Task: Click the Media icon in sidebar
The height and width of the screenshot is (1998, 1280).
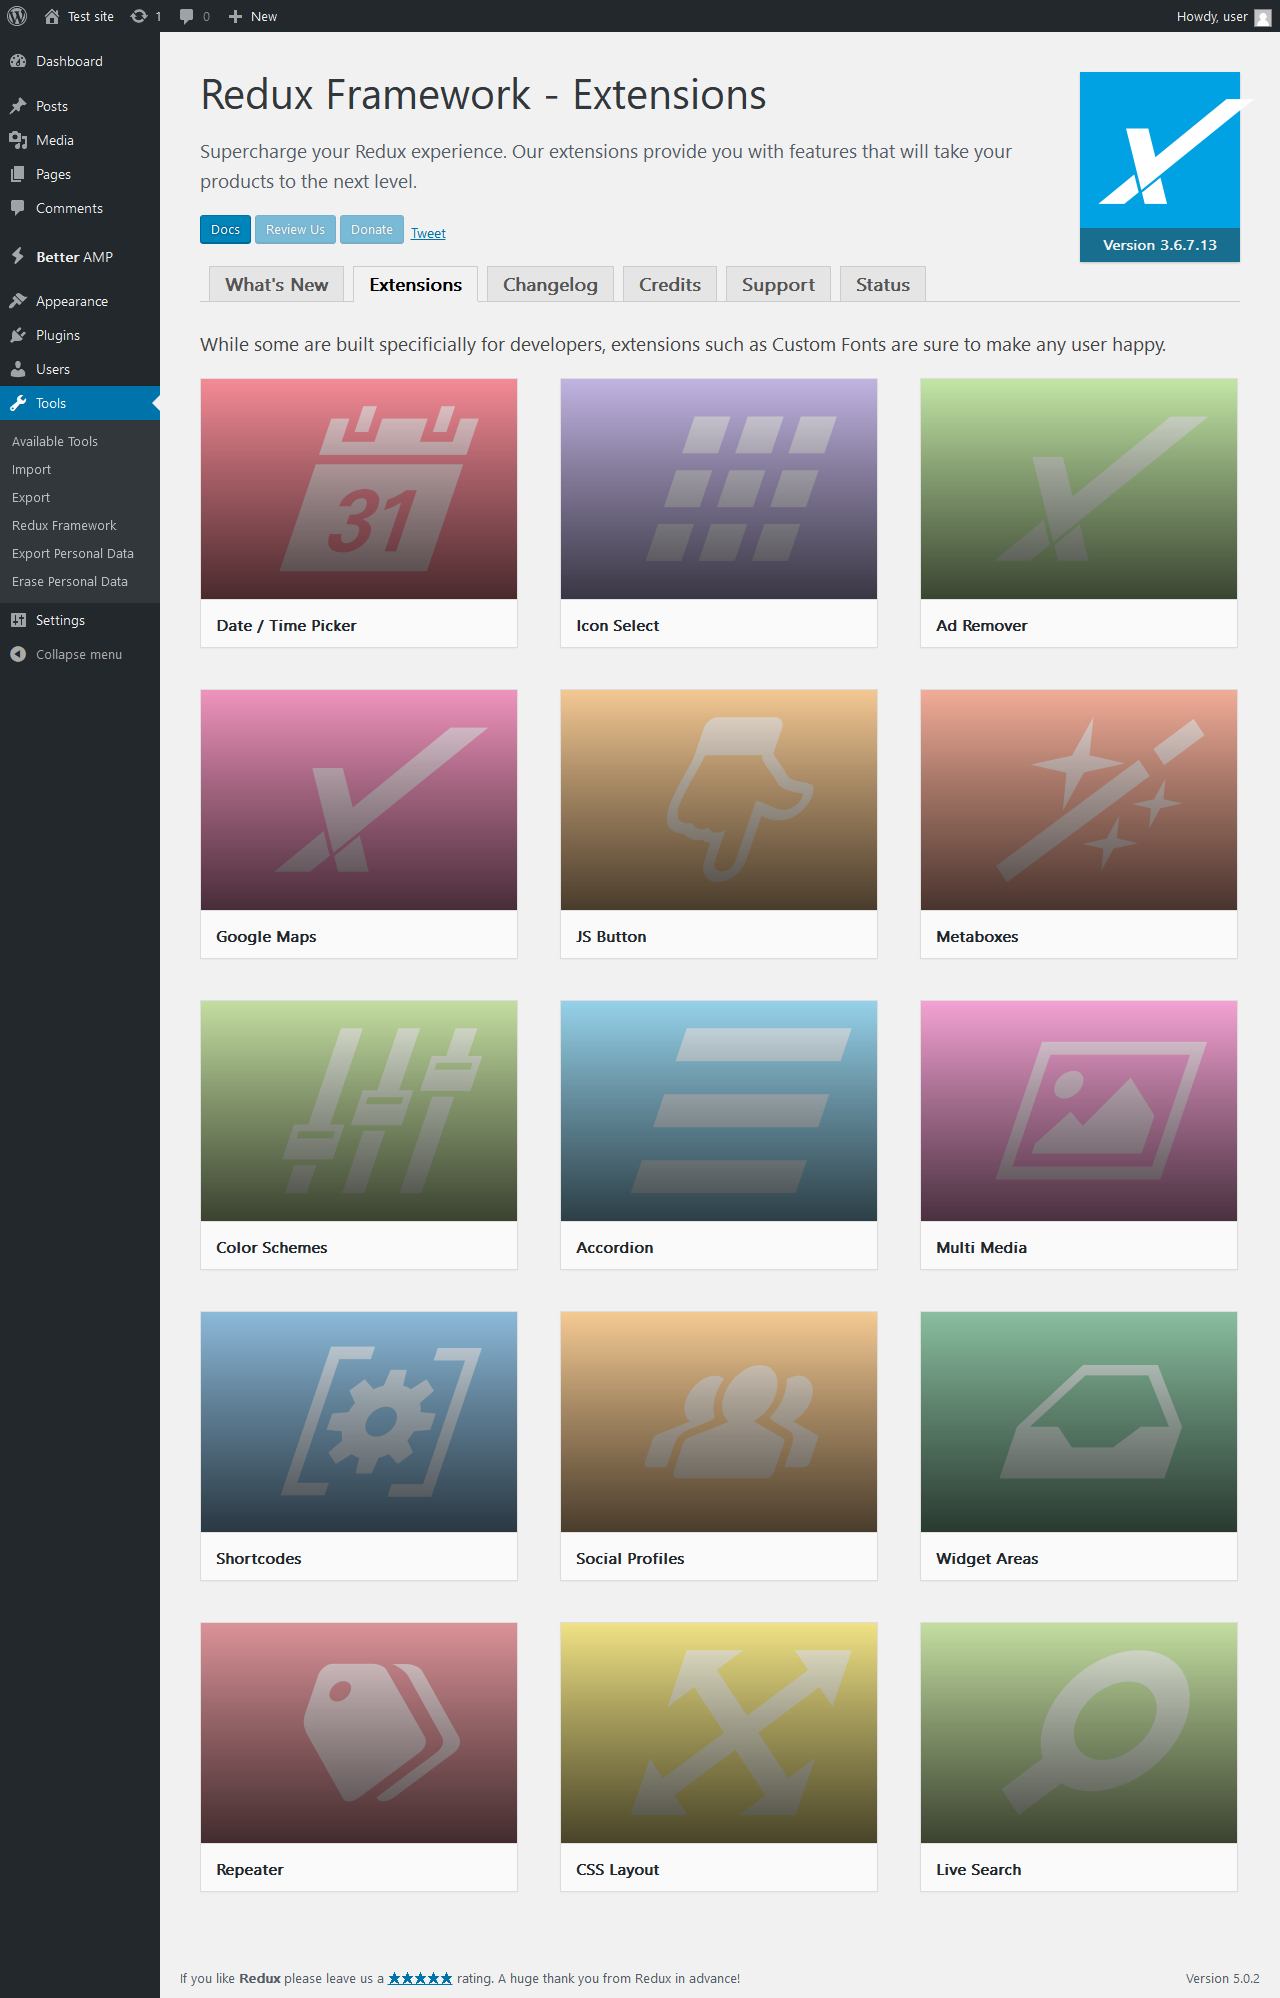Action: coord(18,140)
